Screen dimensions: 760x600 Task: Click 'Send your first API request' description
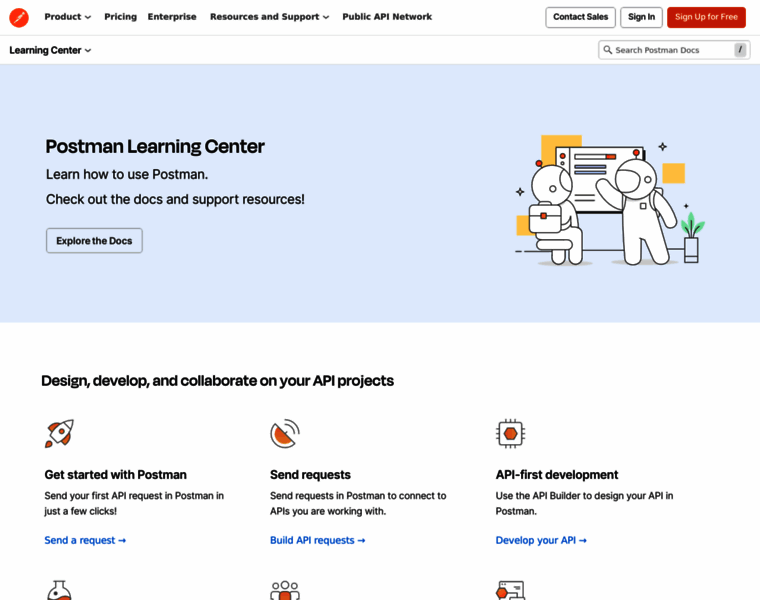click(134, 504)
